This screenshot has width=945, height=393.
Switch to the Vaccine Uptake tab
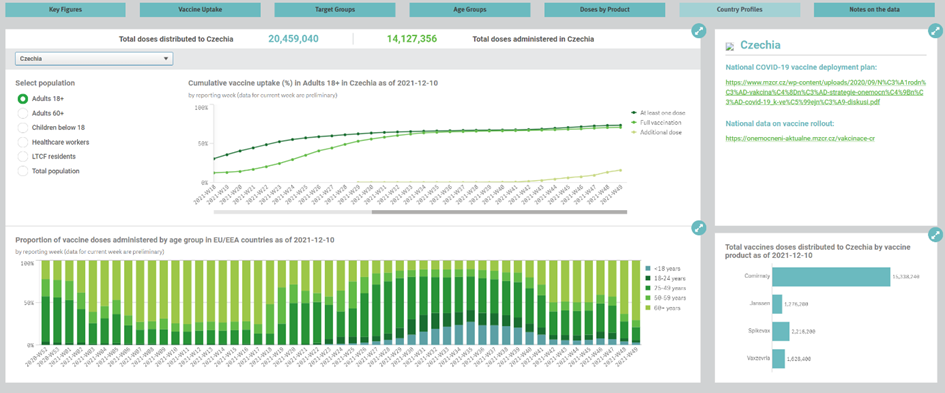point(200,10)
